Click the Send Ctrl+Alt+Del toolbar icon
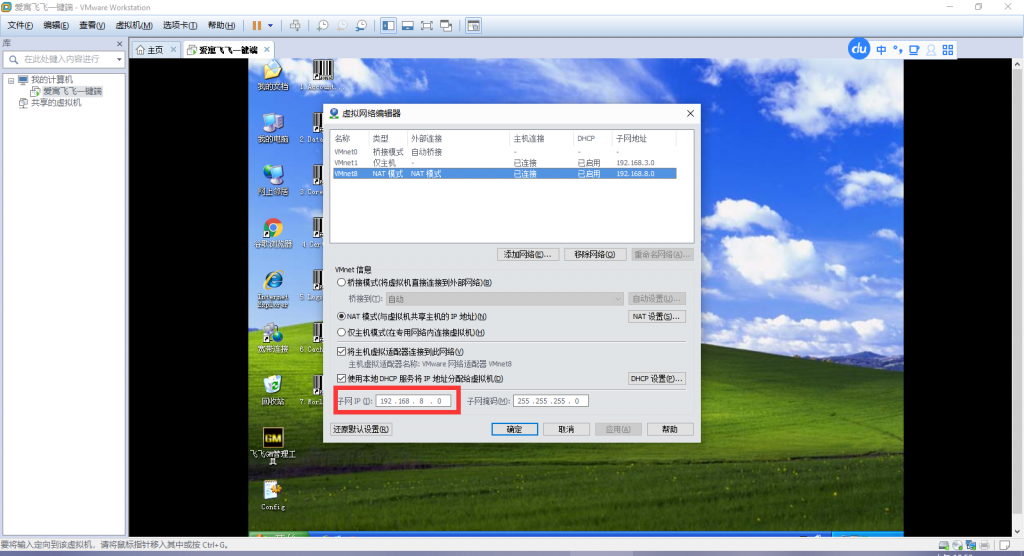 click(x=295, y=25)
